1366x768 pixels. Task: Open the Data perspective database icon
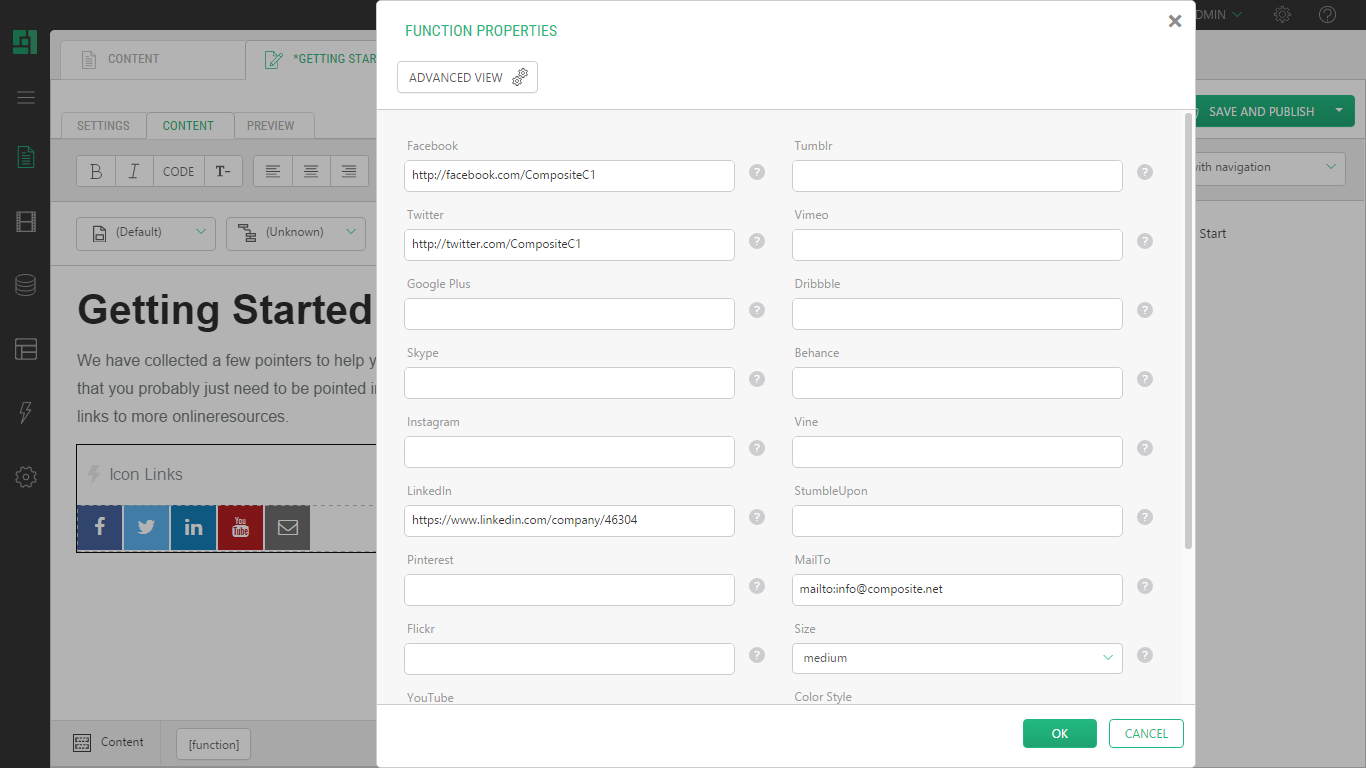[26, 285]
